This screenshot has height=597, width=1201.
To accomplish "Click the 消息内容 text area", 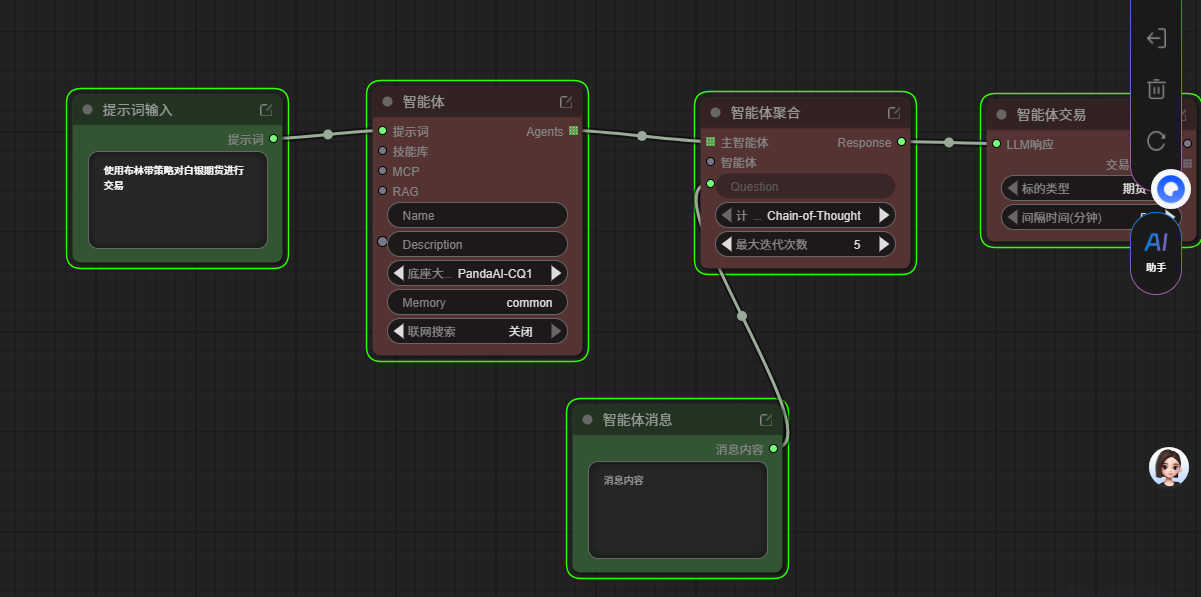I will click(677, 510).
